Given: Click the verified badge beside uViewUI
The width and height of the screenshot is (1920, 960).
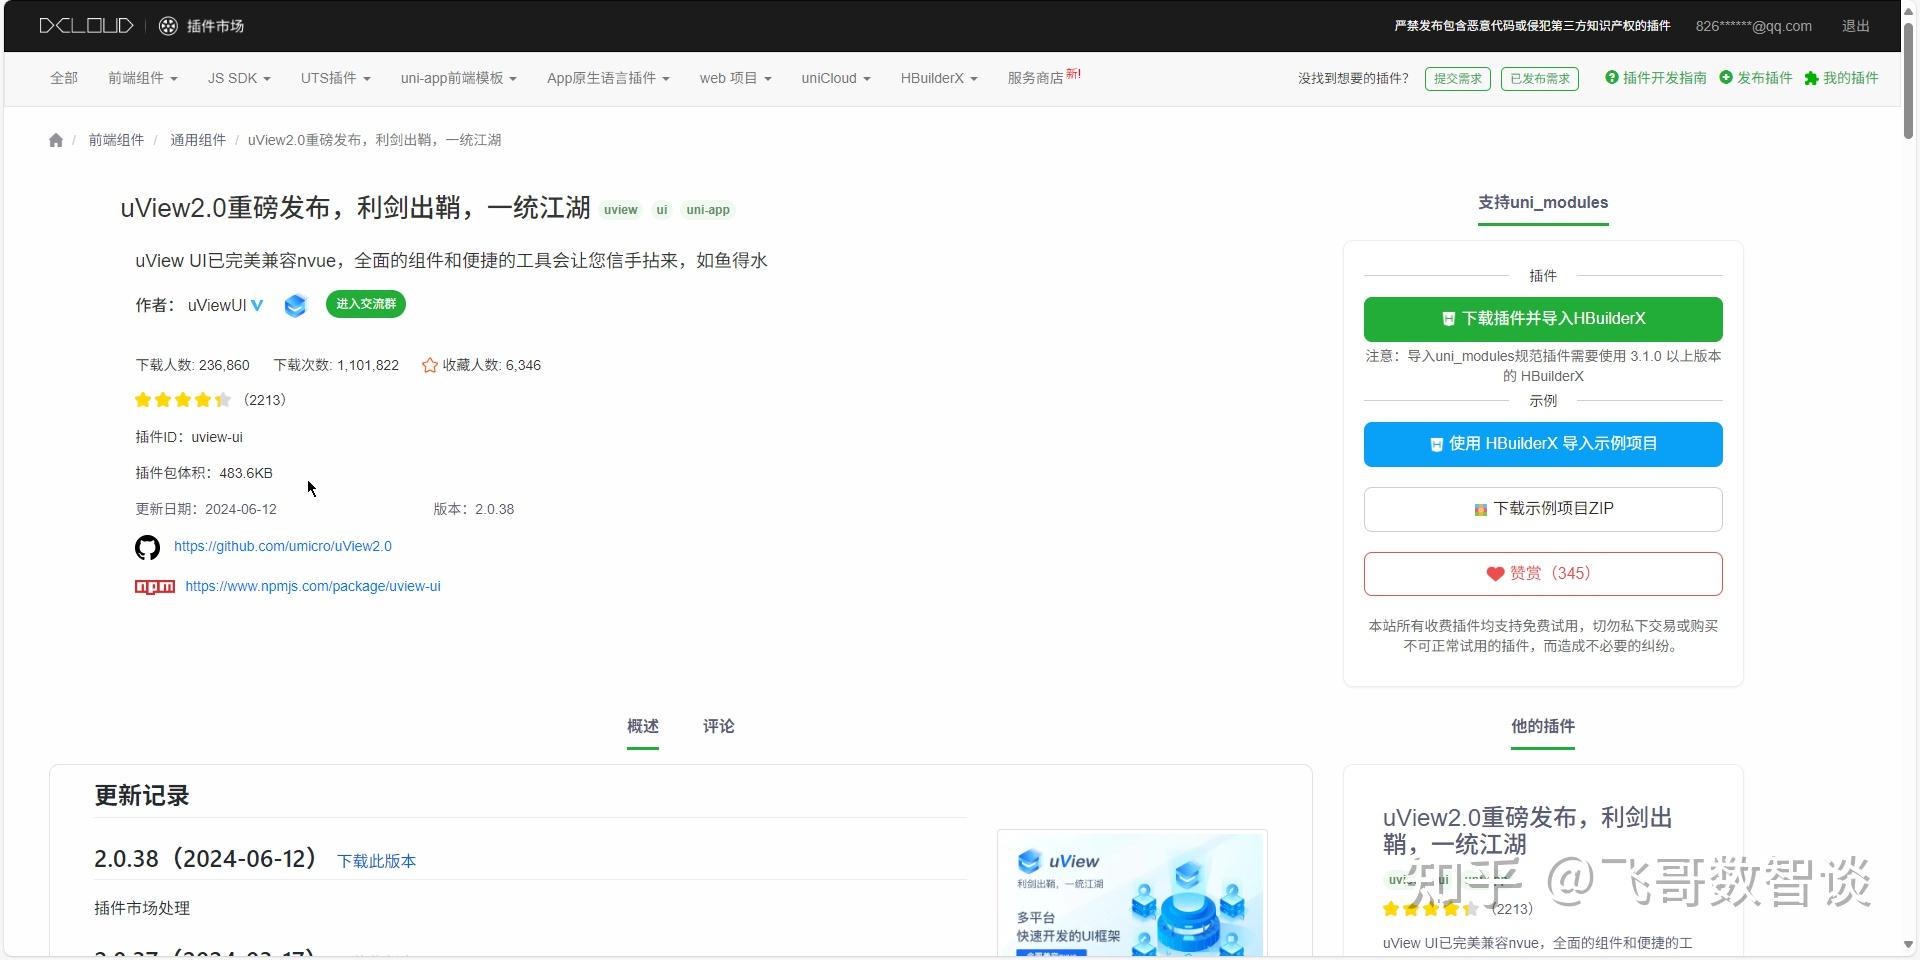Looking at the screenshot, I should coord(258,304).
